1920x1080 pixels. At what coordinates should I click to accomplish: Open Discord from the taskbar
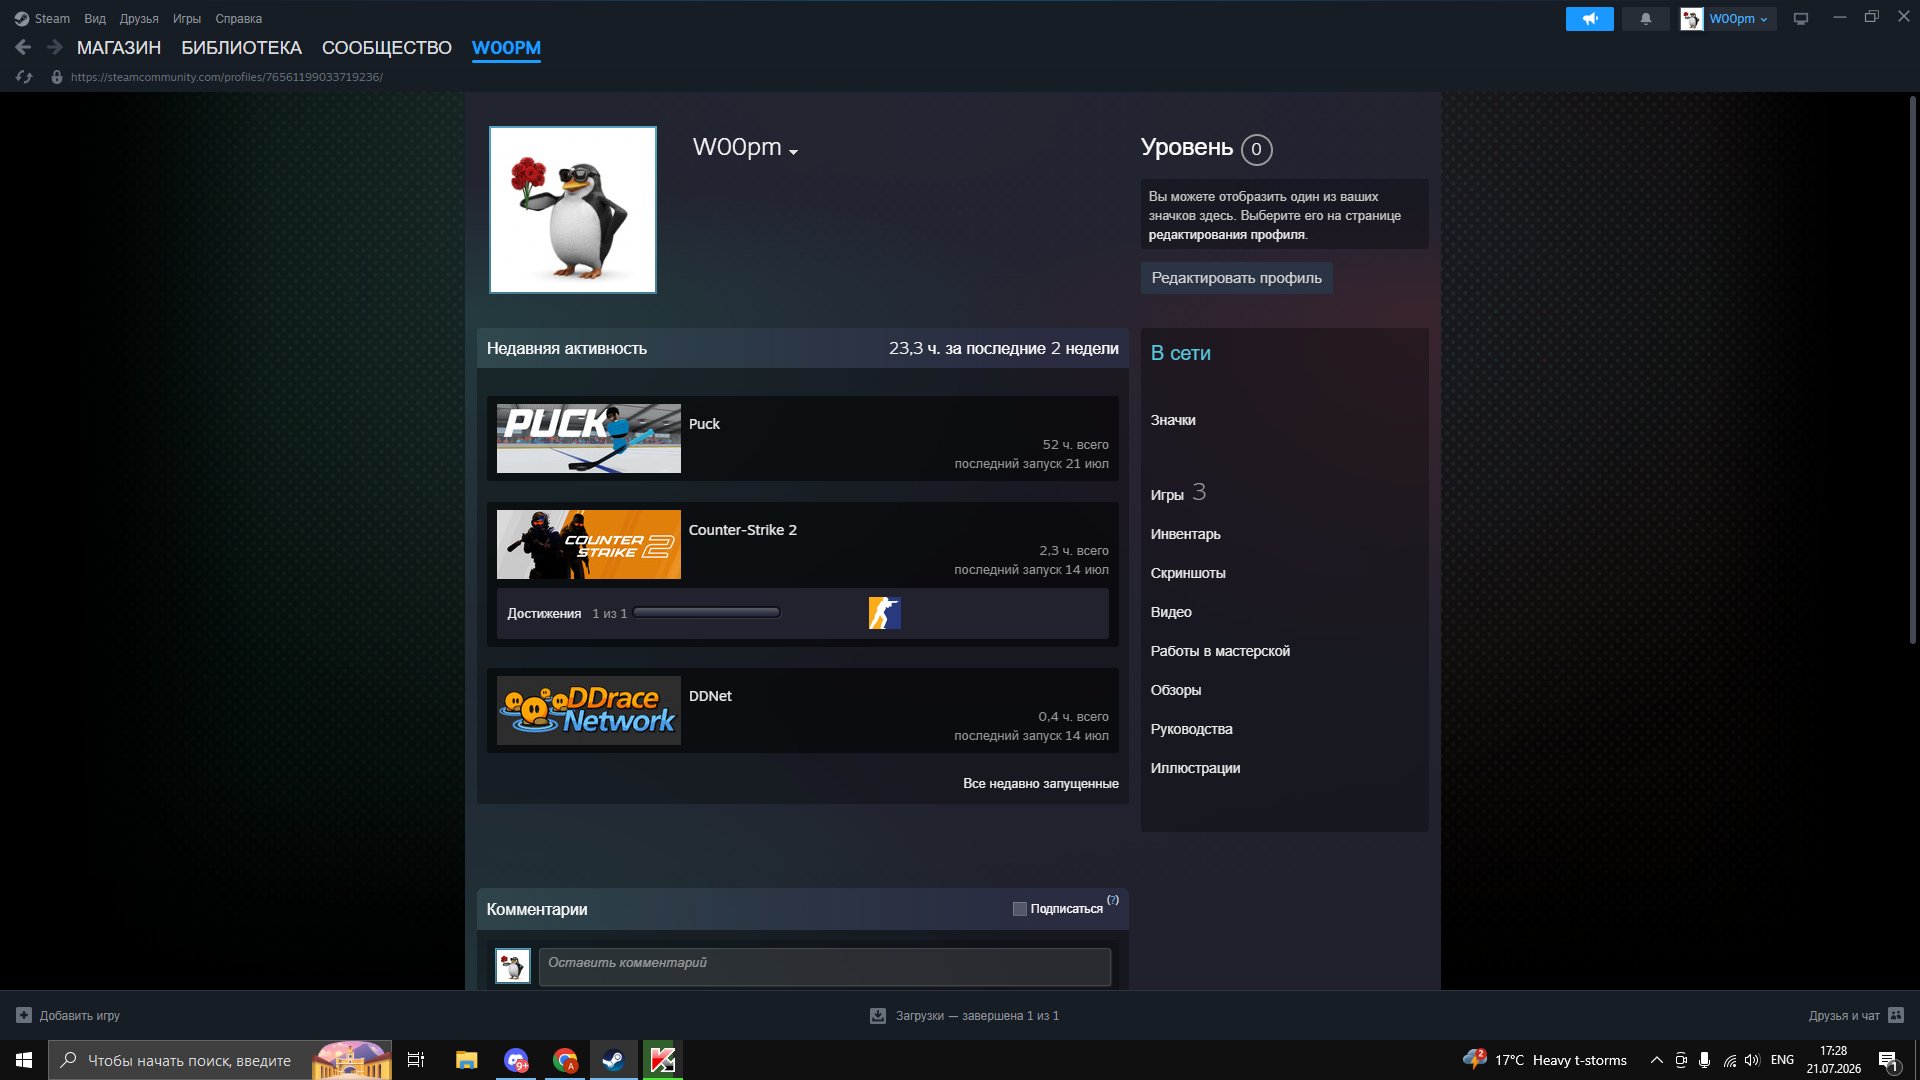[x=516, y=1060]
